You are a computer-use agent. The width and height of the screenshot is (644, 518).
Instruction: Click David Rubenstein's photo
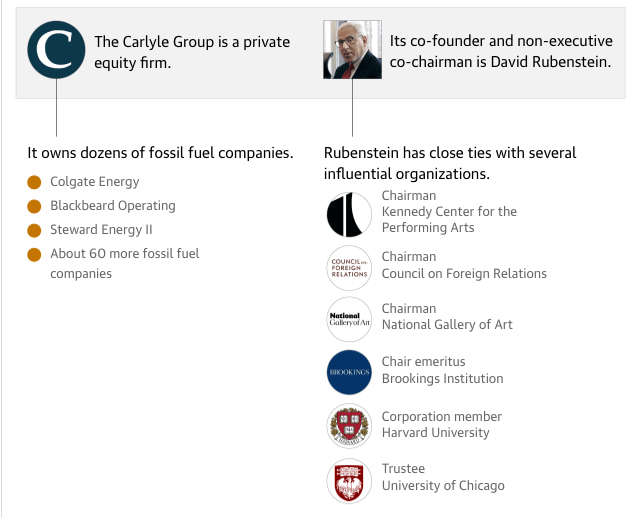[352, 50]
